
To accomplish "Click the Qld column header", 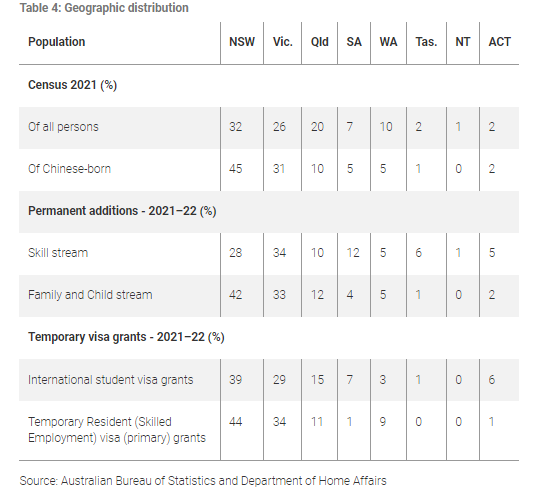I will [320, 42].
